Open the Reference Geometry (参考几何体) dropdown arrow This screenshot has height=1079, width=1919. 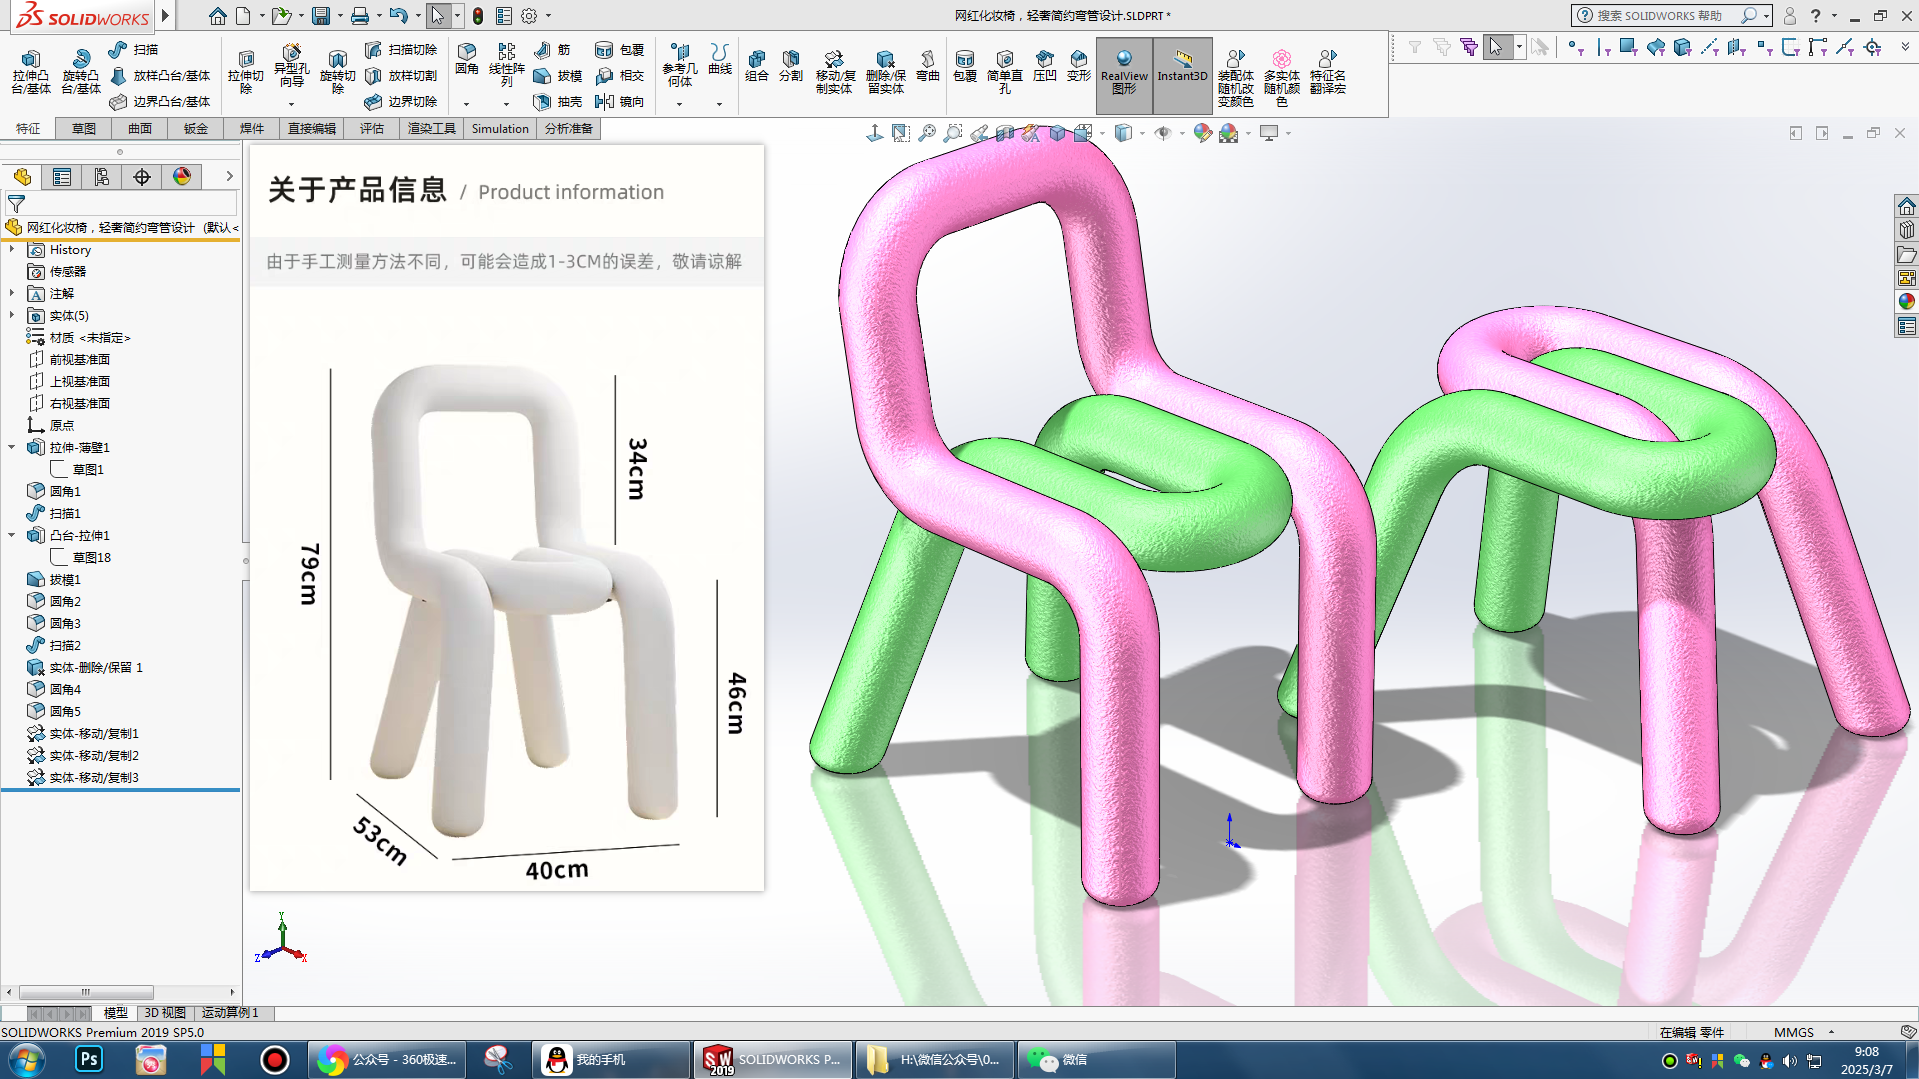(x=679, y=104)
